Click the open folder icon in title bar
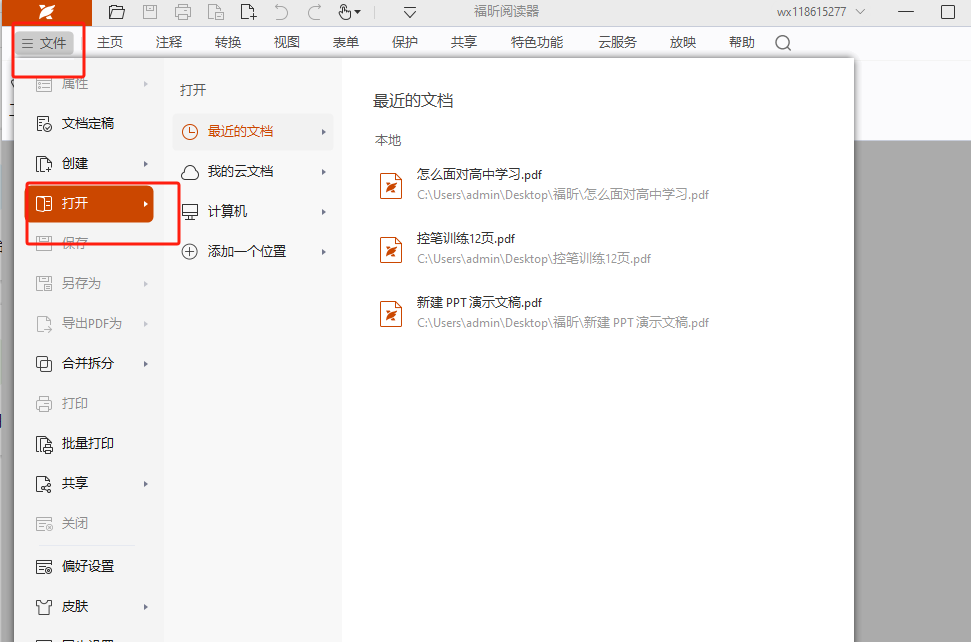 coord(117,12)
